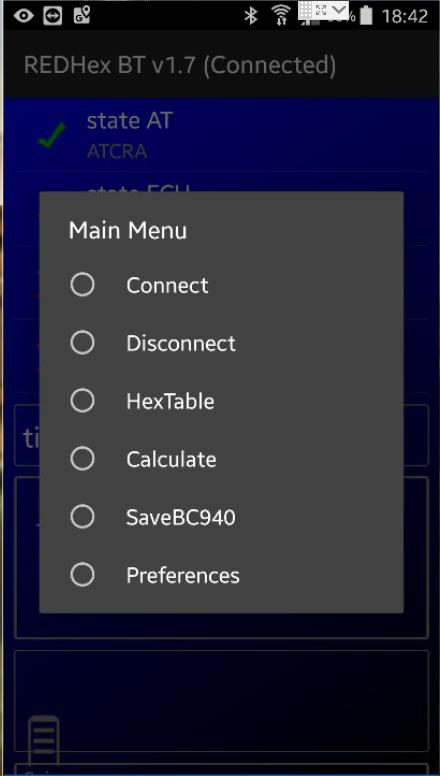Screen dimensions: 440x776
Task: Select the SaveBC940 radio button
Action: pos(82,517)
